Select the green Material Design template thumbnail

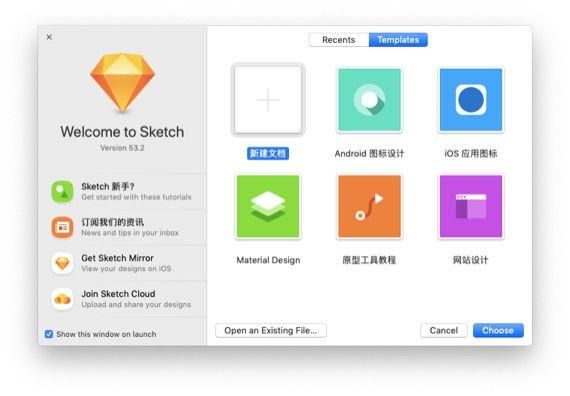268,206
